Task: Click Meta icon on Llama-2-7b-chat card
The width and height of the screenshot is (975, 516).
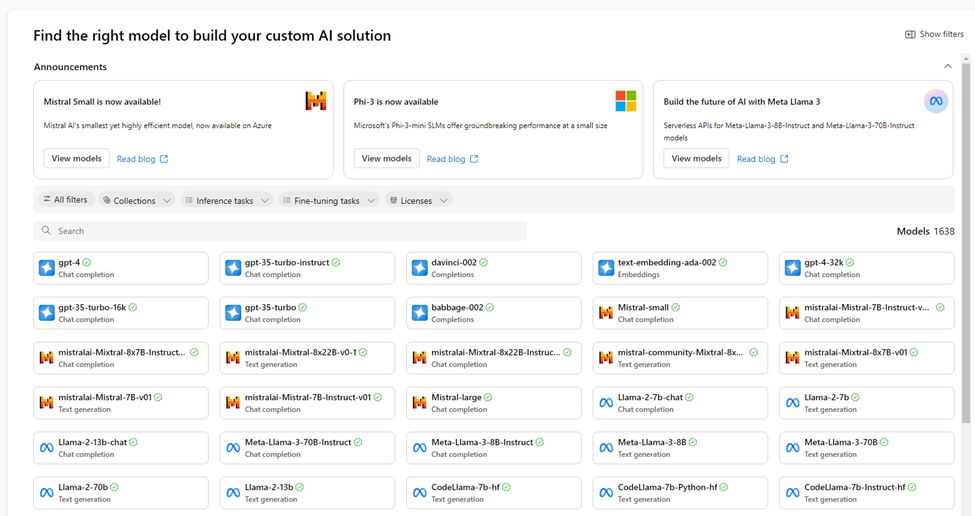Action: tap(606, 403)
